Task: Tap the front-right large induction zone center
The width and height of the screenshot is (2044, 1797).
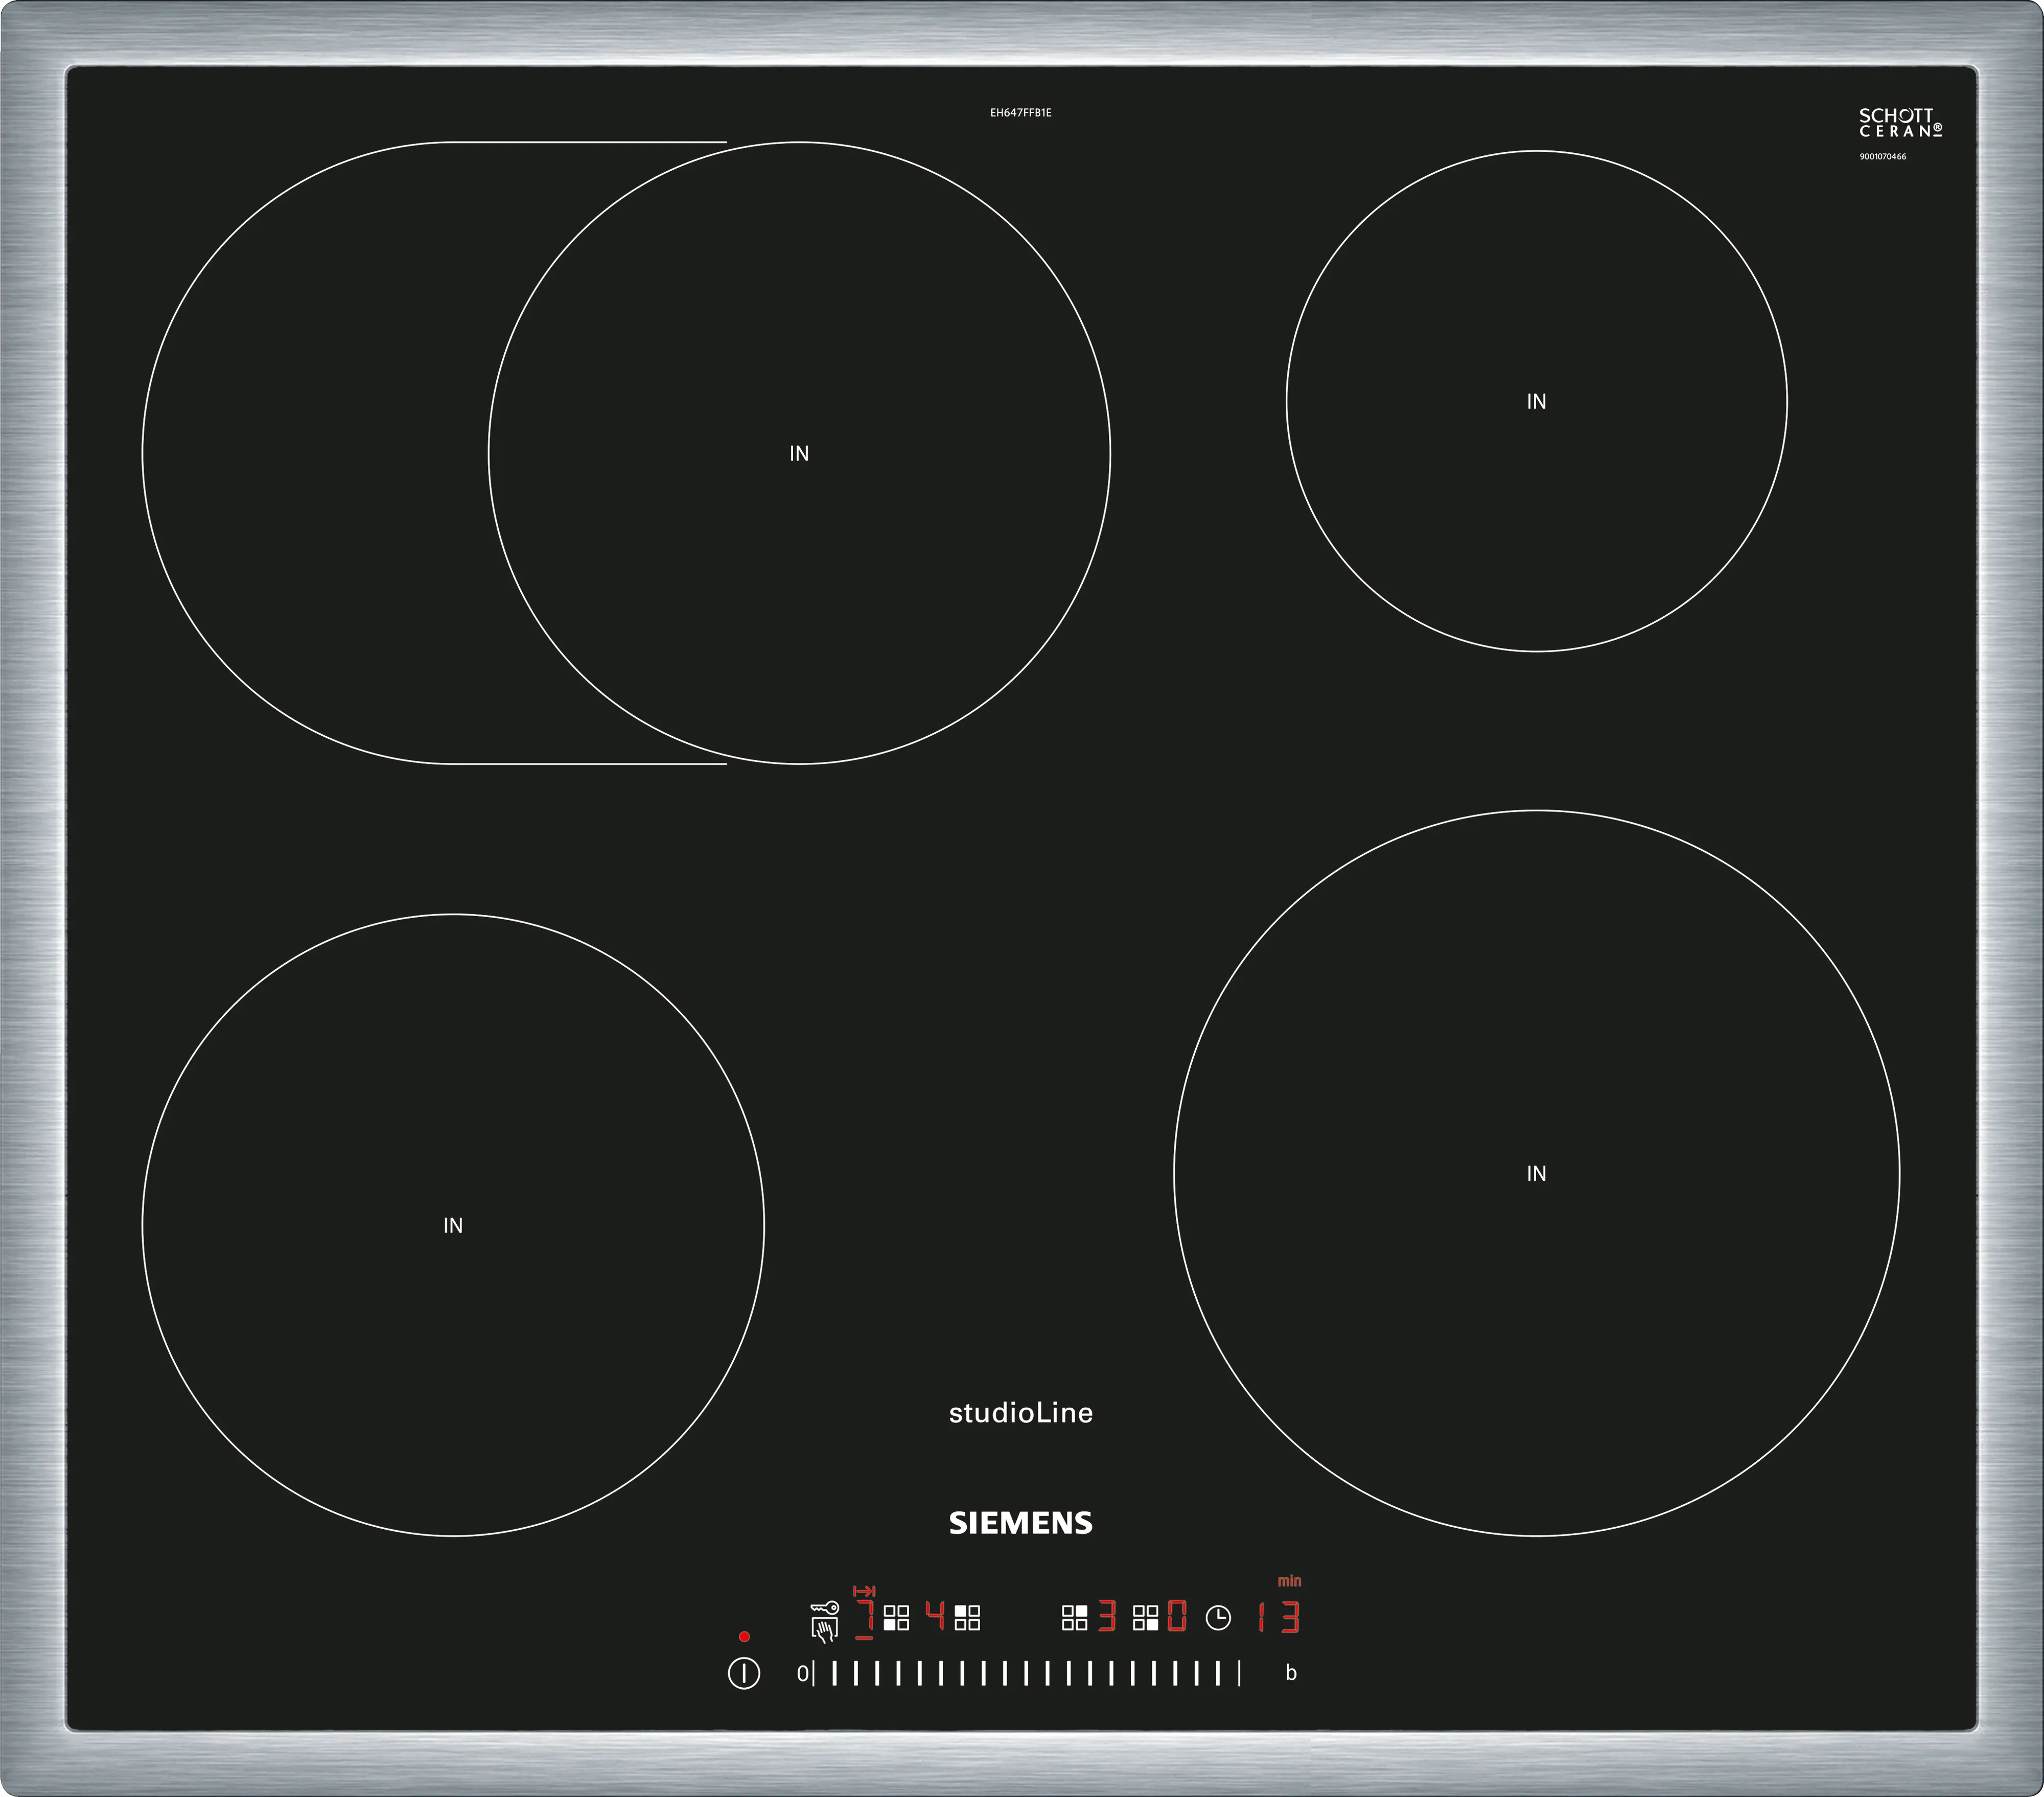Action: pos(1536,1173)
